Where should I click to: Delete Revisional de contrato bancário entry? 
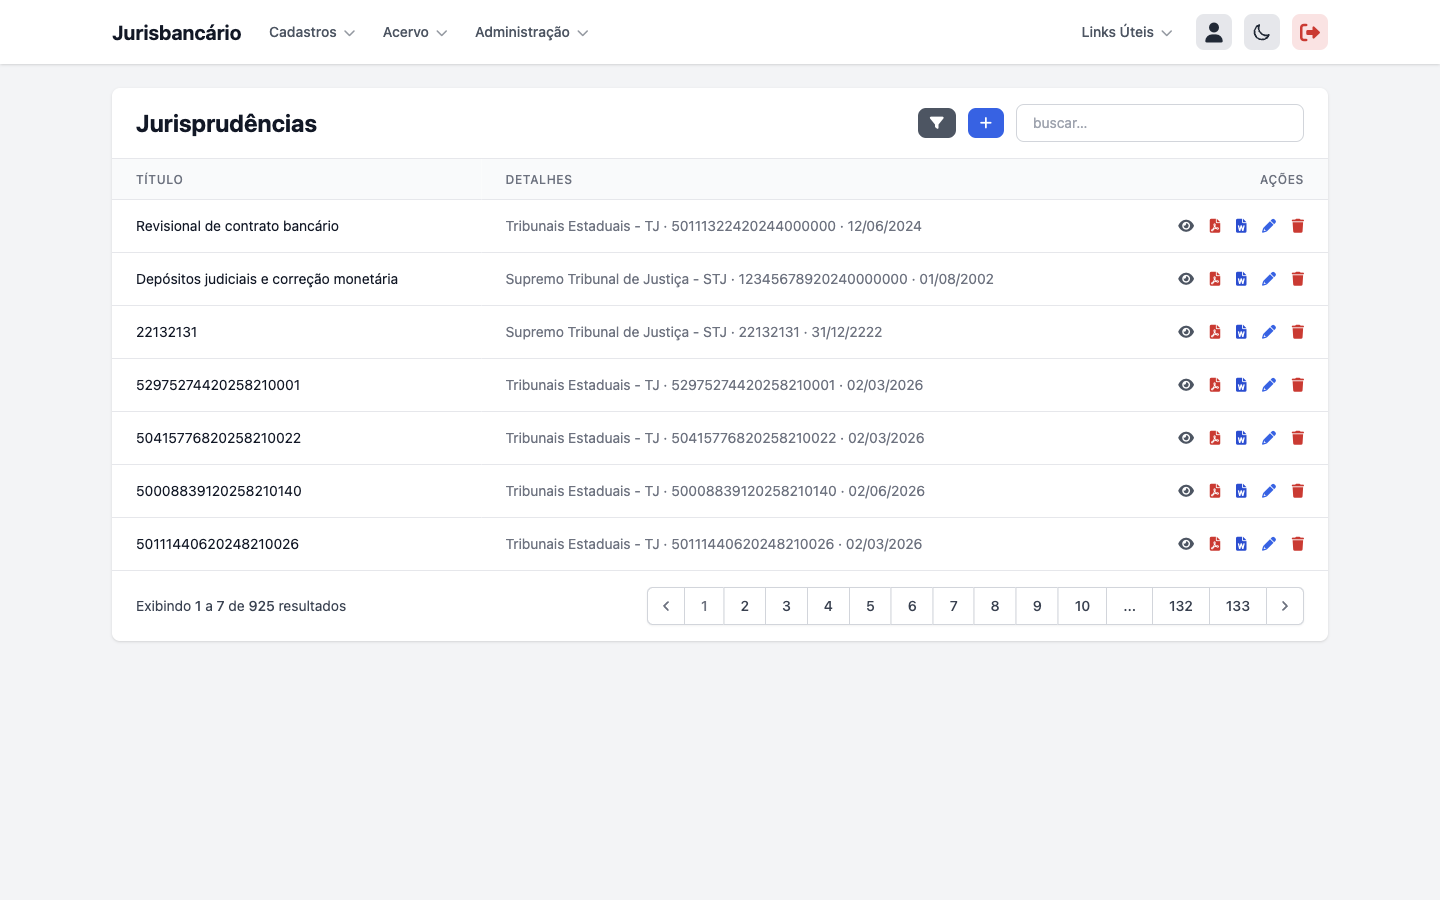(x=1298, y=226)
